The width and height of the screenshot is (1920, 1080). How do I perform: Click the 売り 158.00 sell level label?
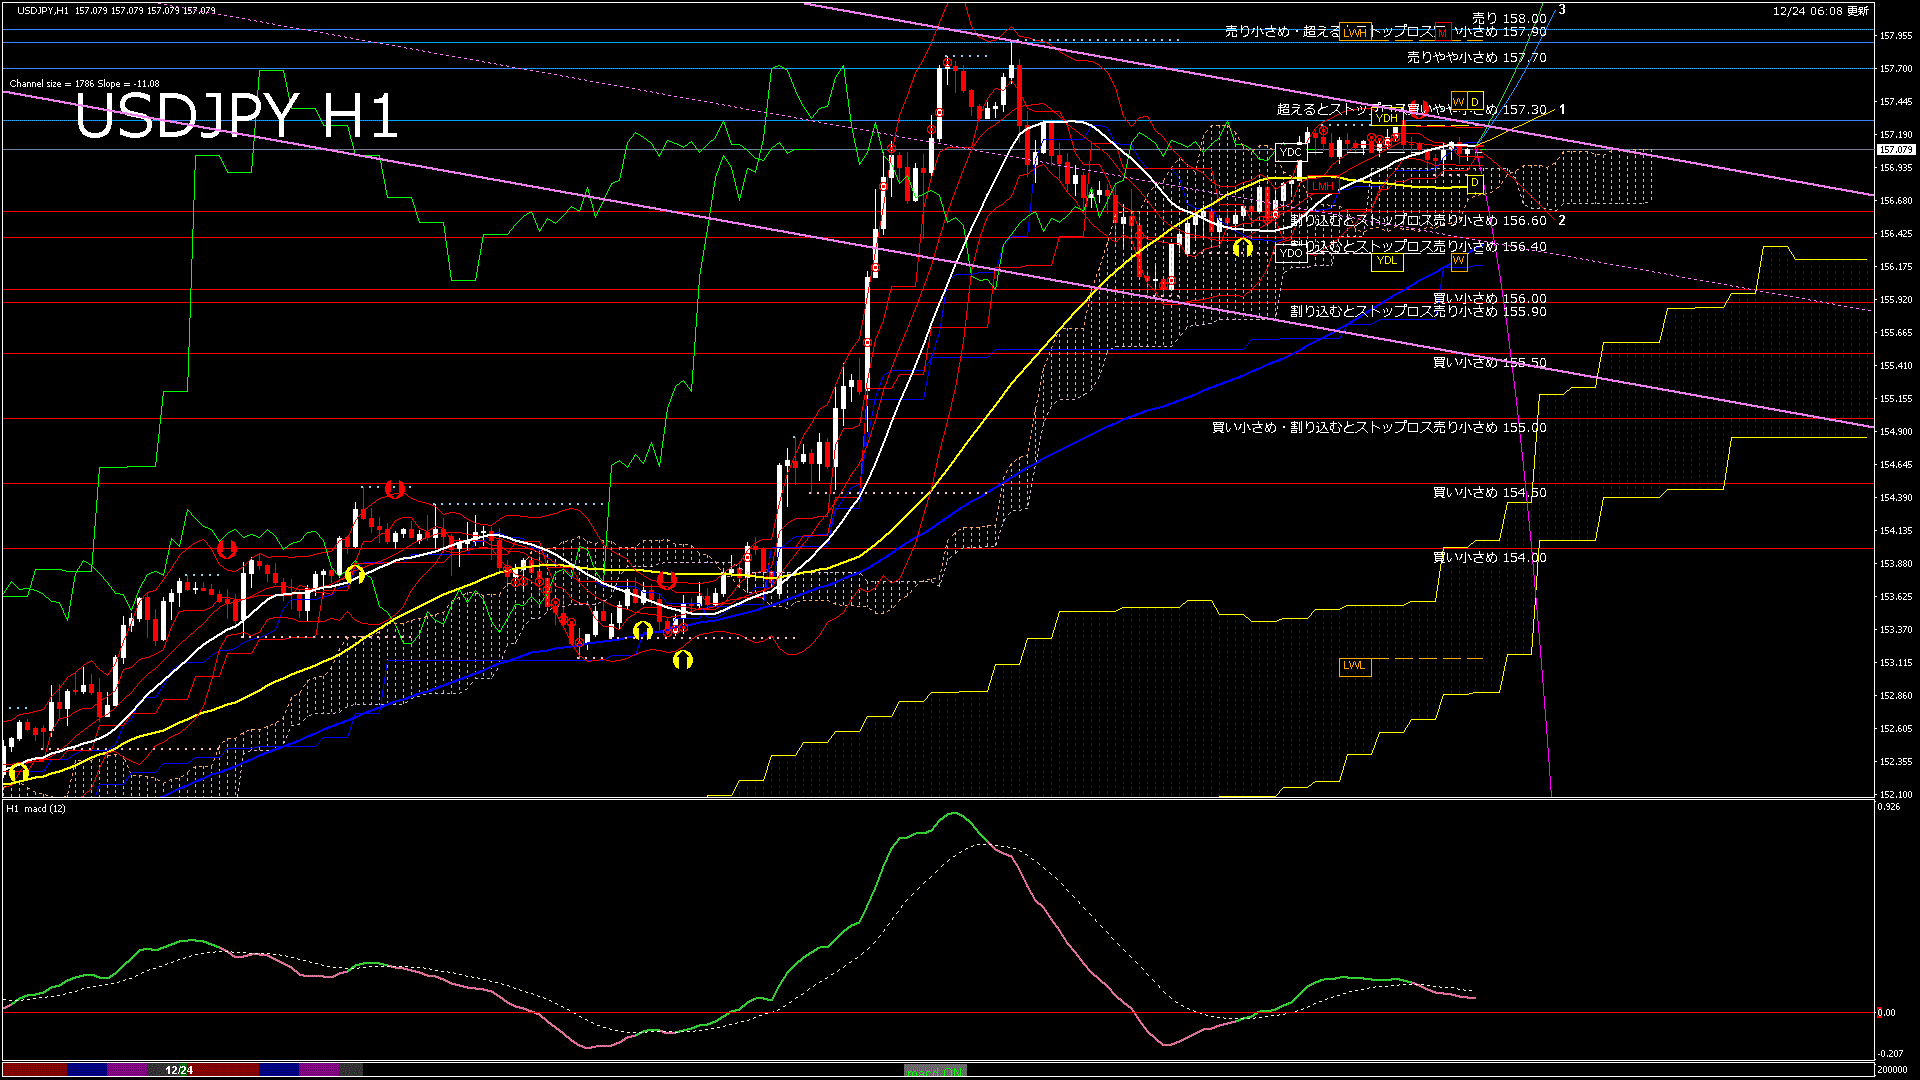click(1509, 18)
